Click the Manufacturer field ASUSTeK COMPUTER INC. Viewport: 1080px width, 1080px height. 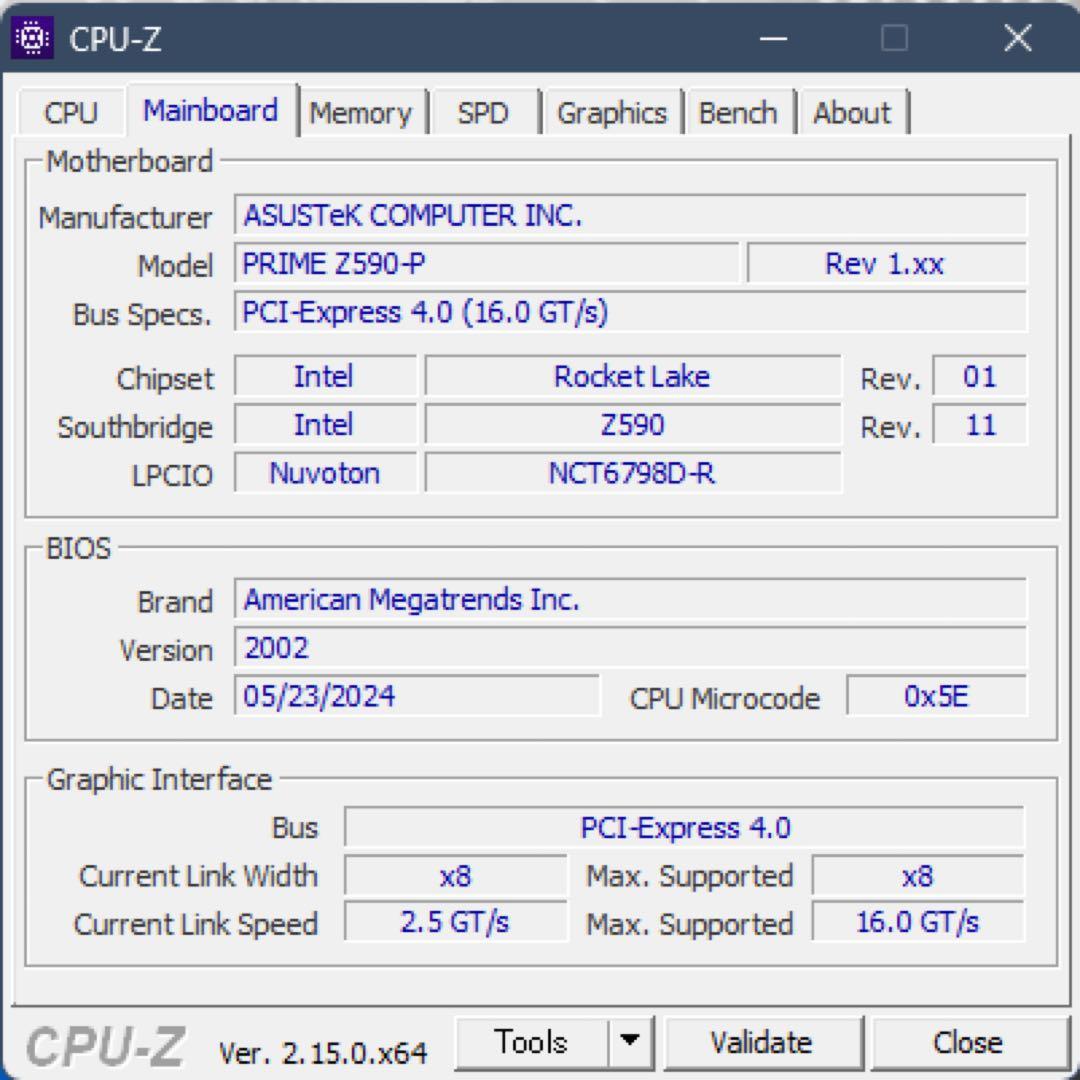(x=630, y=215)
